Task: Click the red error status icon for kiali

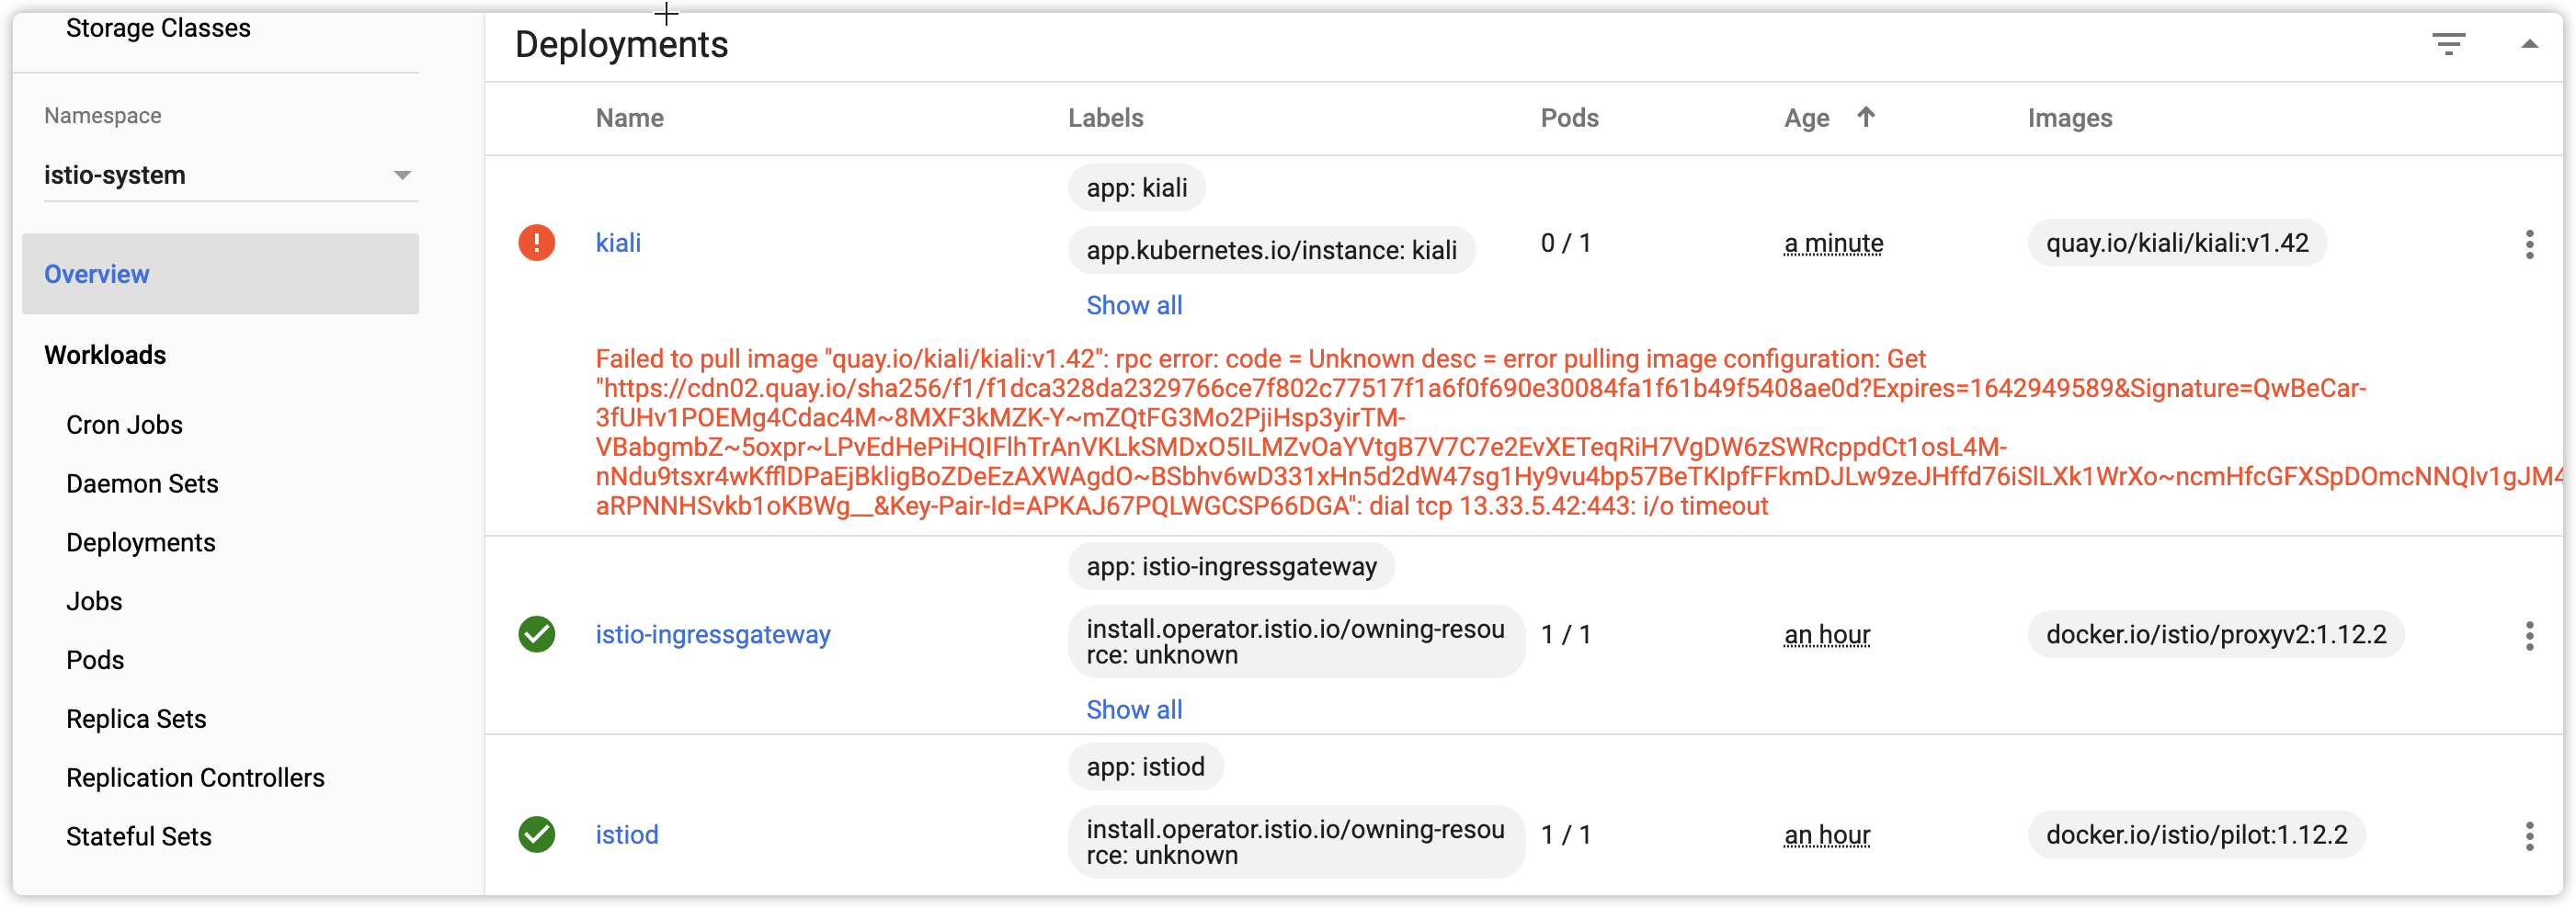Action: pos(537,243)
